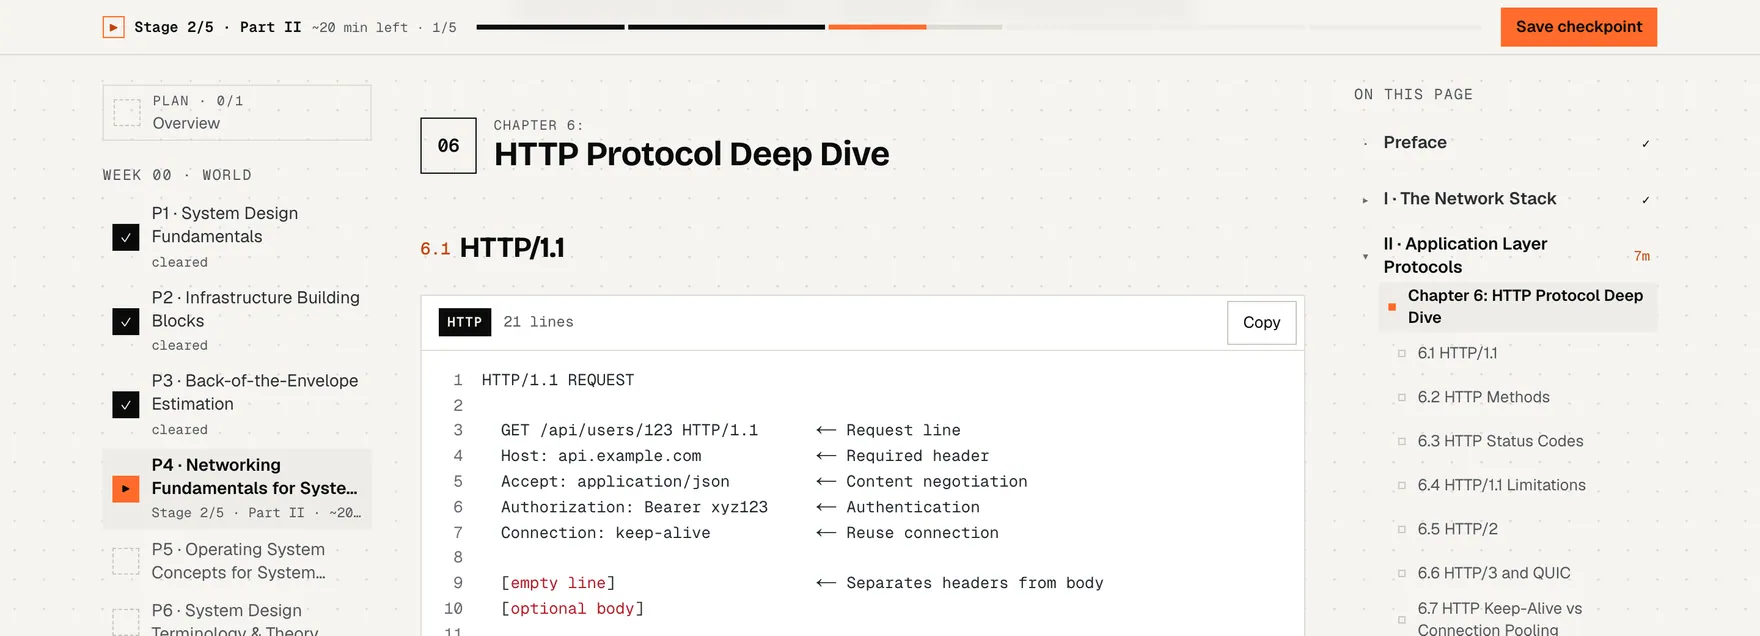The image size is (1760, 636).
Task: Open P5 Operating System Concepts module
Action: 238,561
